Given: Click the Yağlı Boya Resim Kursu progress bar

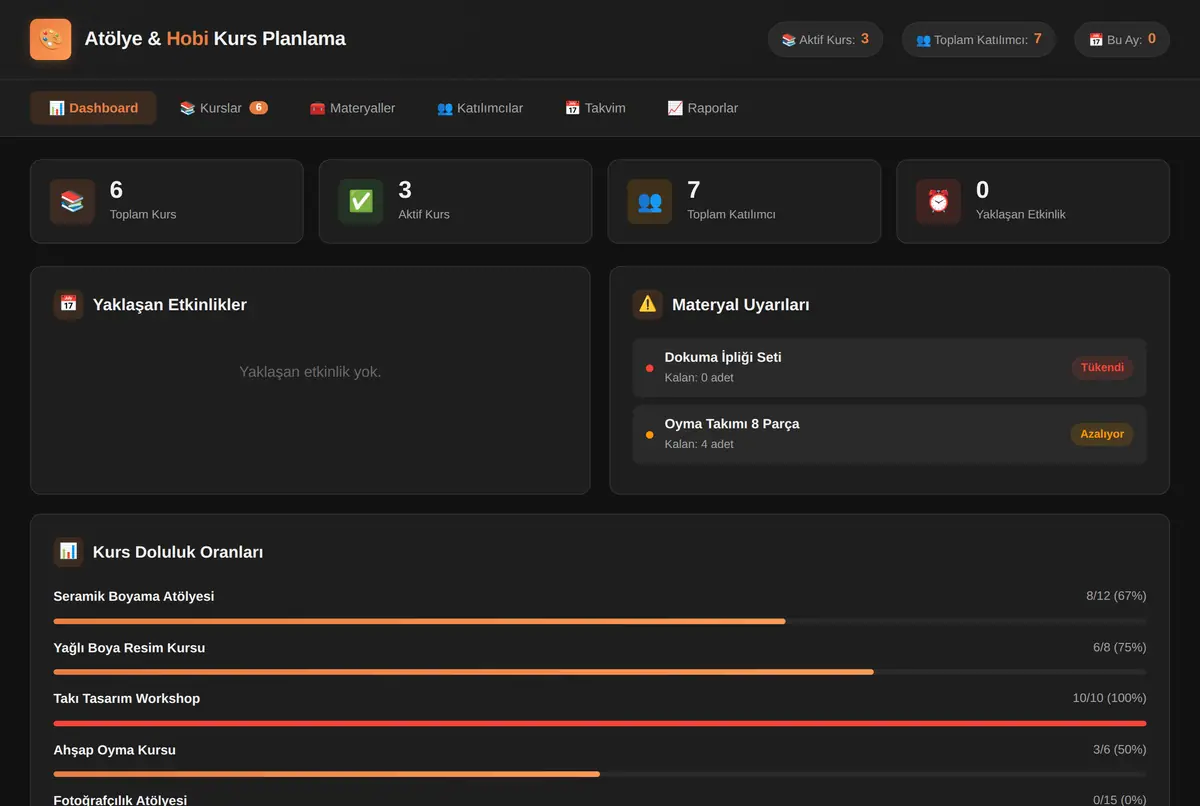Looking at the screenshot, I should click(x=600, y=672).
